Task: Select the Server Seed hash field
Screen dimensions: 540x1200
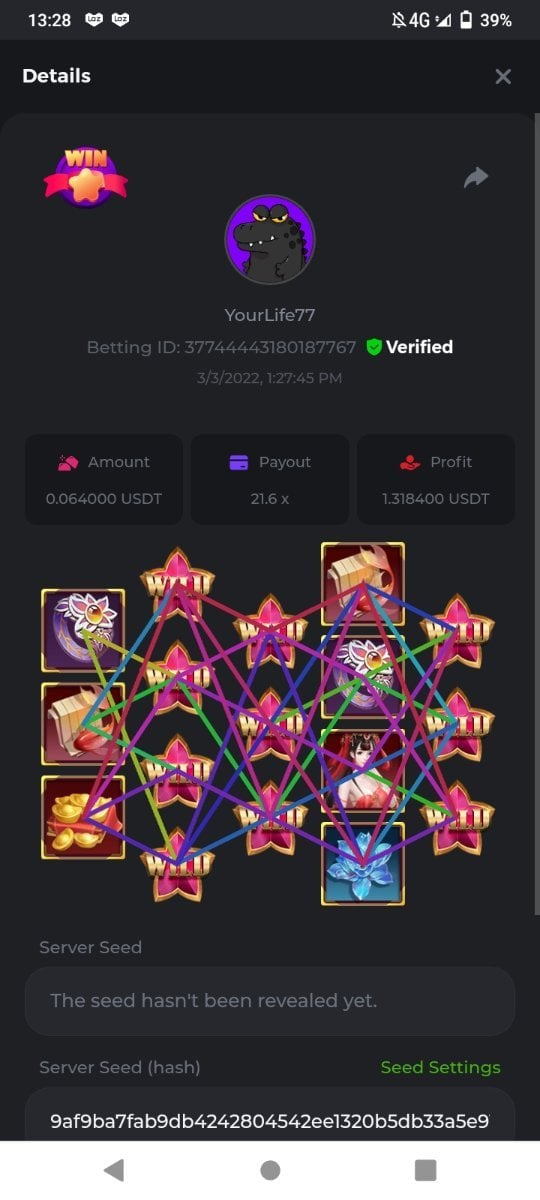Action: pos(270,1118)
